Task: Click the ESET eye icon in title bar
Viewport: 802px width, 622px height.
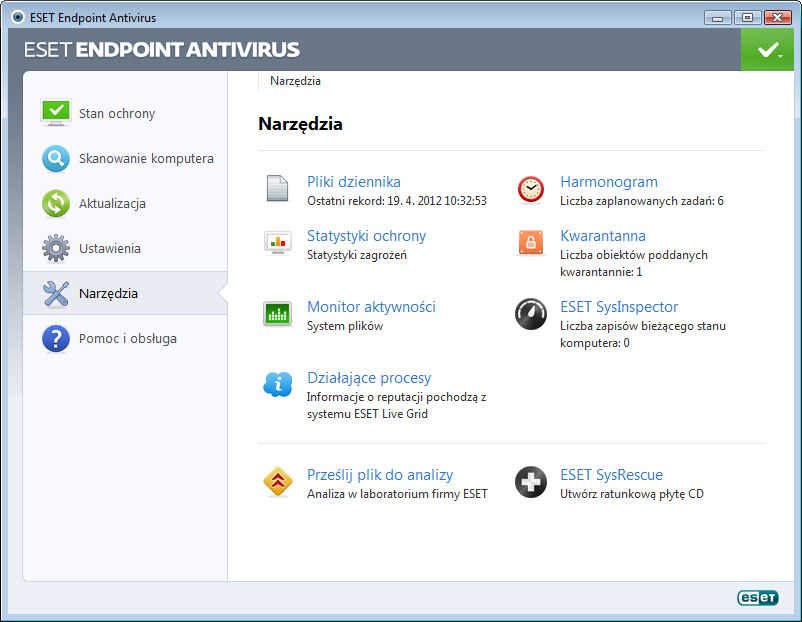Action: tap(18, 17)
